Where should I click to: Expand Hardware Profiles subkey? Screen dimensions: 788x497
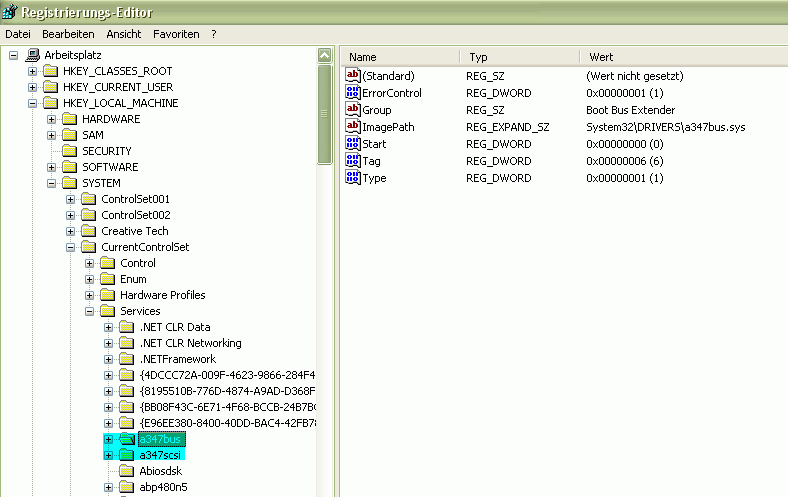[x=90, y=295]
